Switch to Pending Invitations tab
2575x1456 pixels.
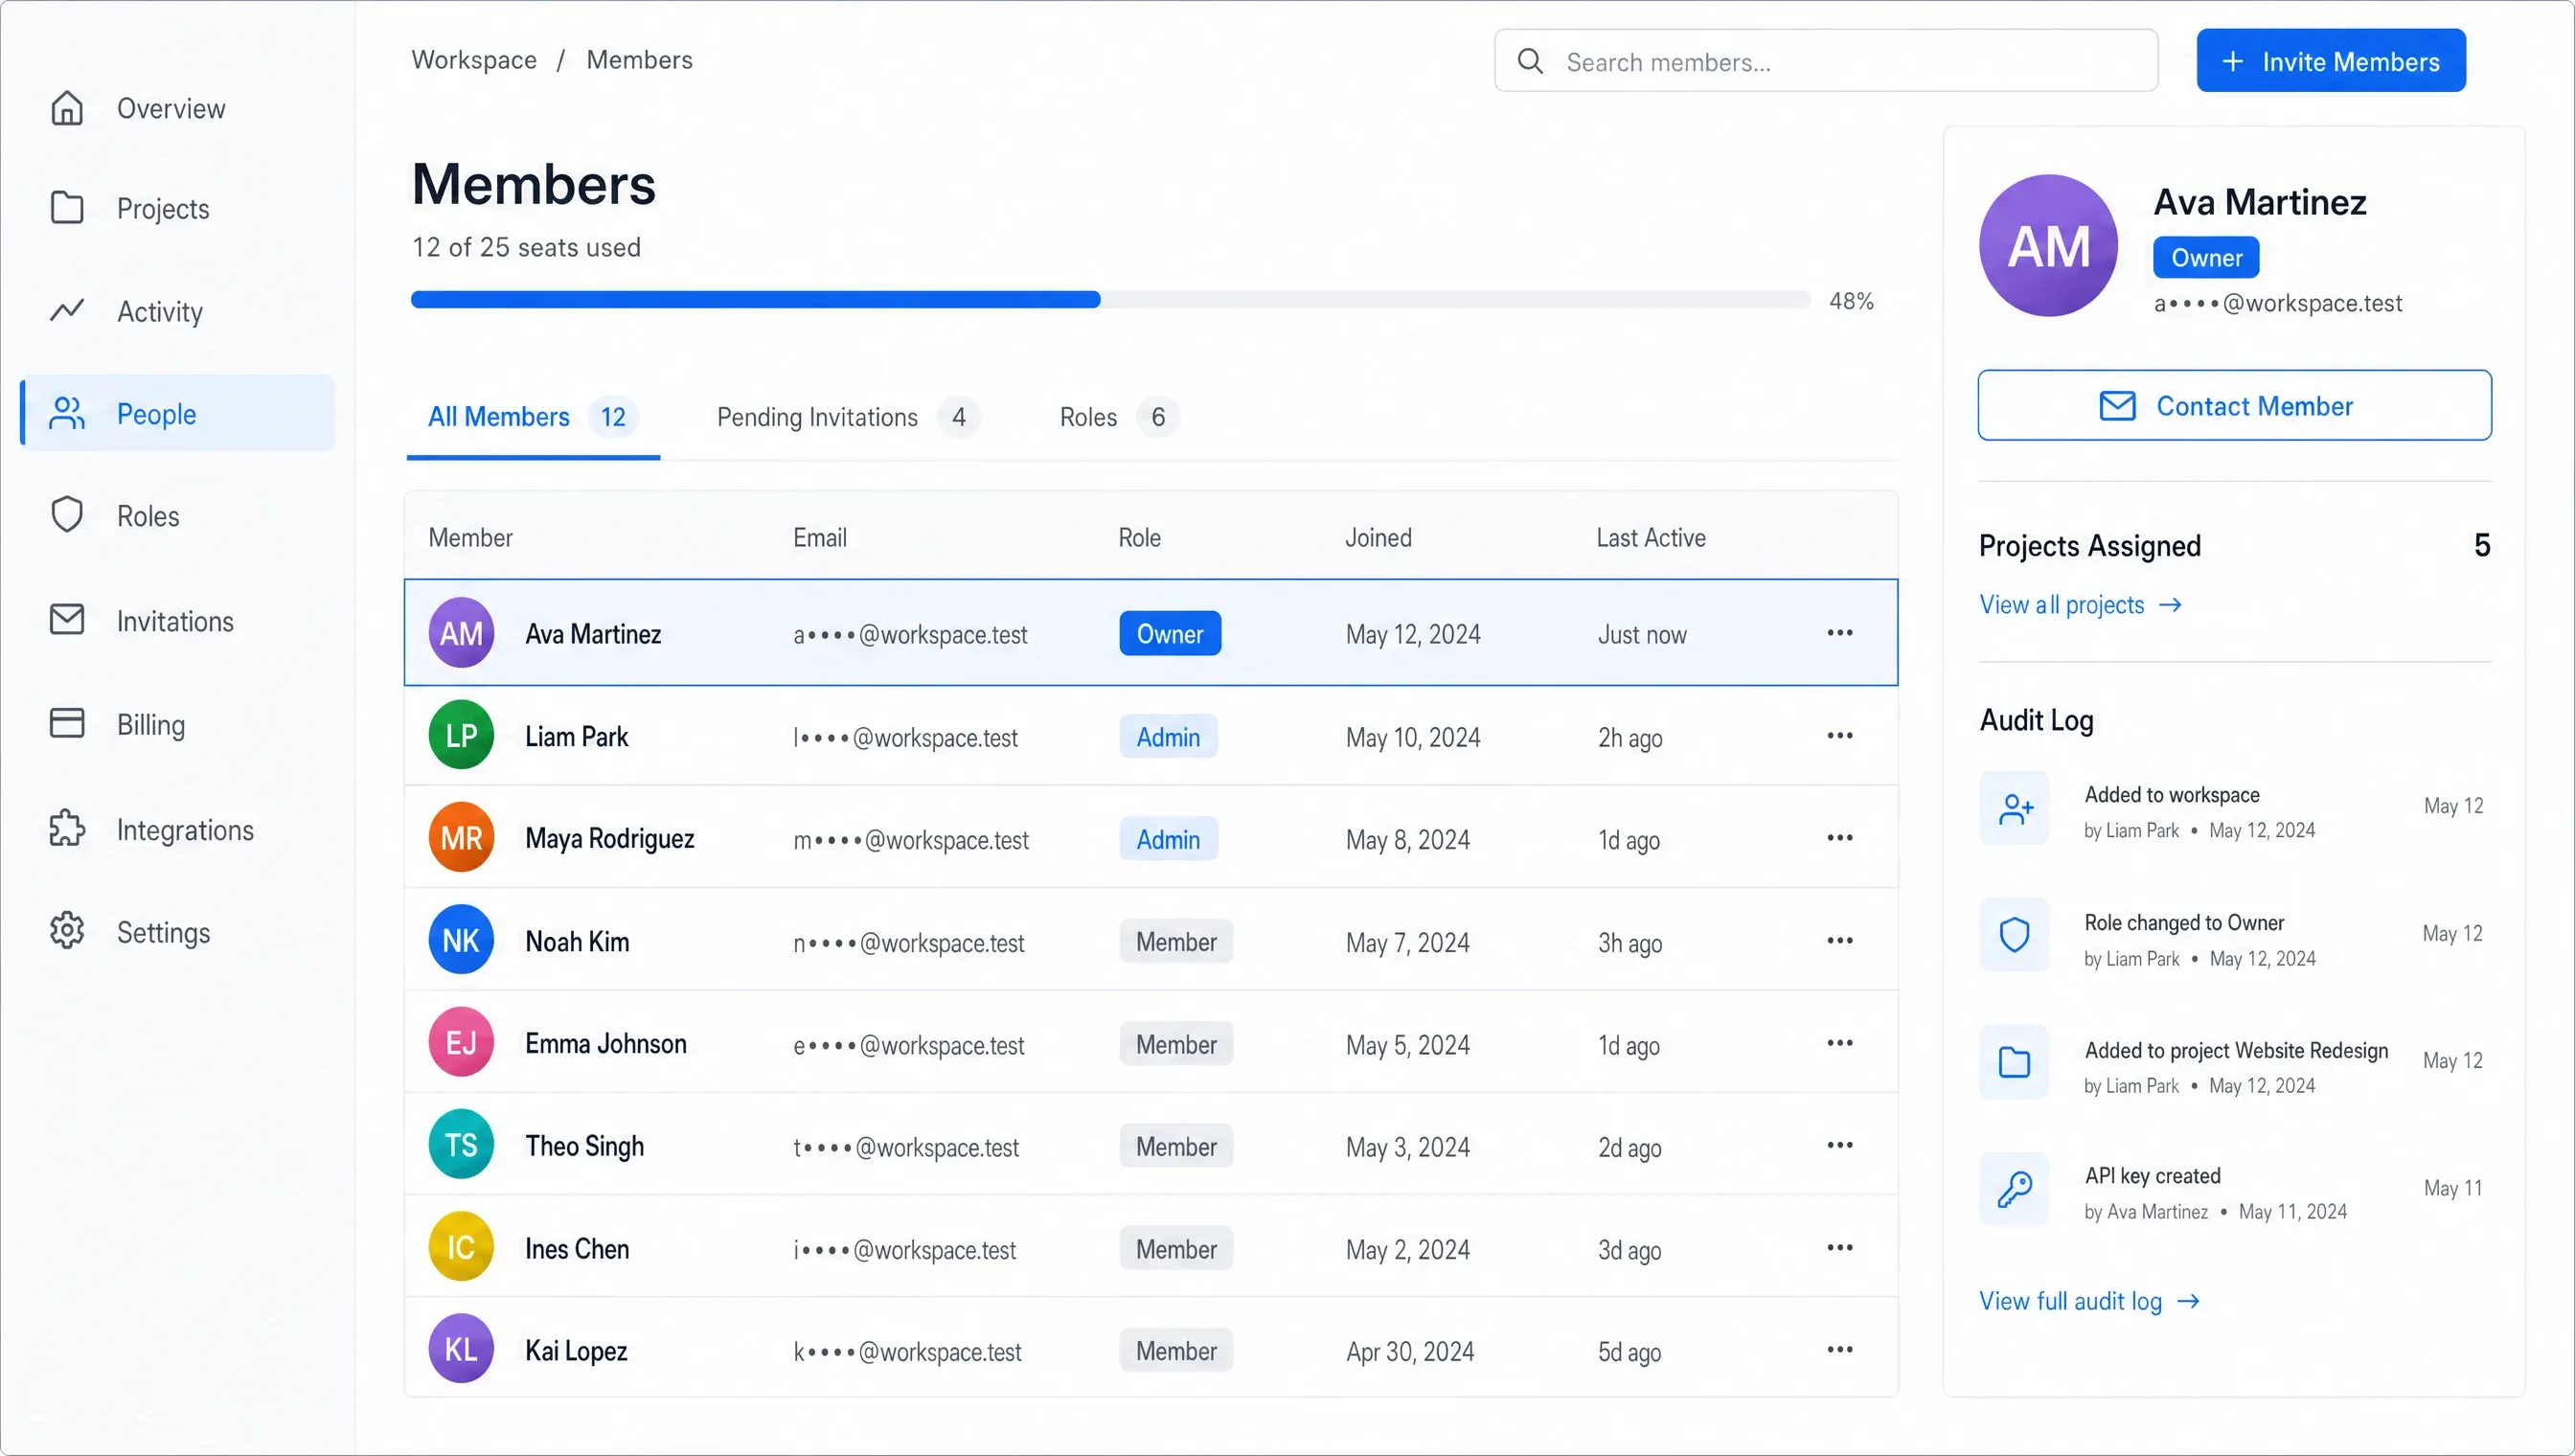848,417
